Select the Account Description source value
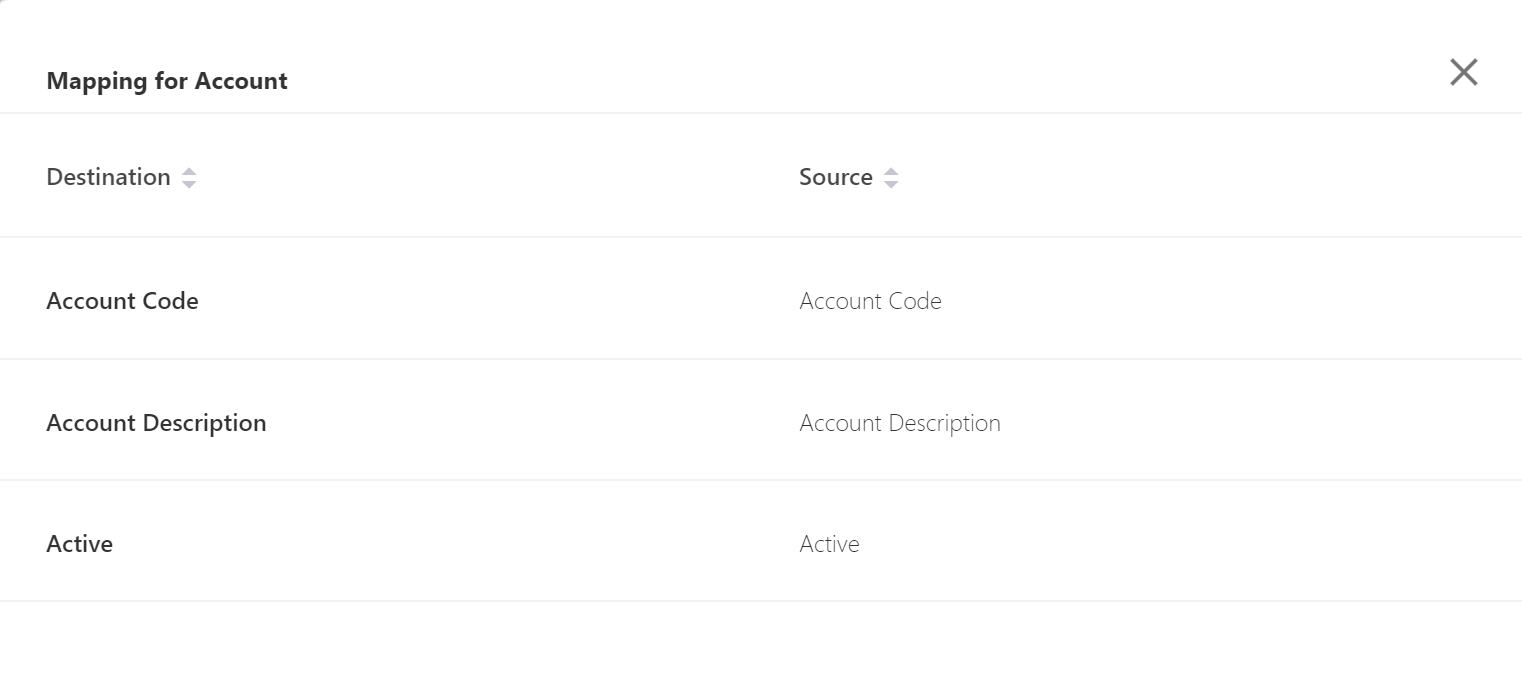The height and width of the screenshot is (674, 1522). (x=899, y=423)
